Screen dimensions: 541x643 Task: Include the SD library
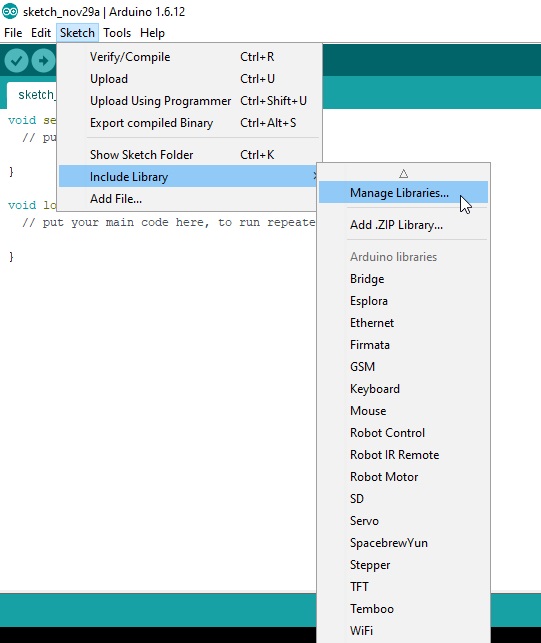404,499
